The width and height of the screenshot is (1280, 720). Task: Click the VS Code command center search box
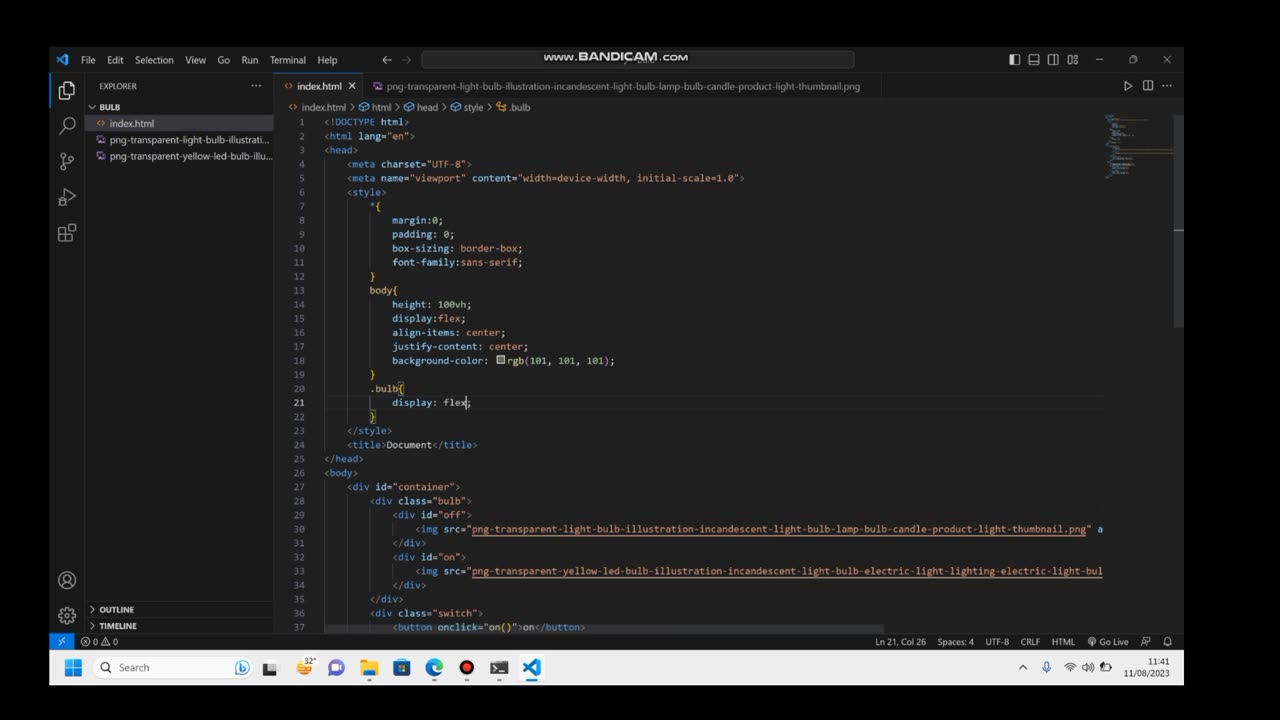coord(637,60)
